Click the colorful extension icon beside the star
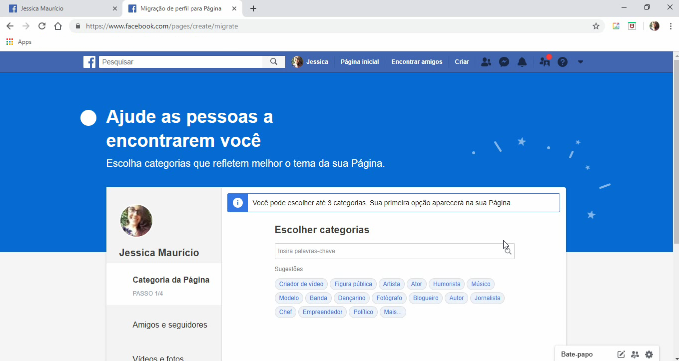Screen dimensions: 679x361 click(x=616, y=26)
